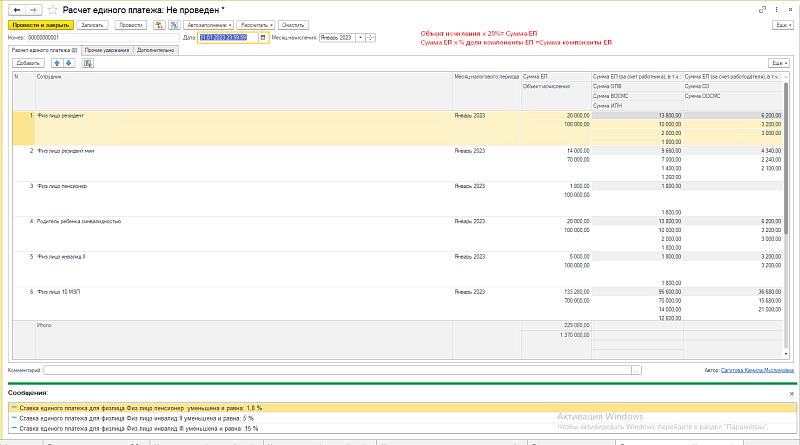Image resolution: width=800 pixels, height=445 pixels.
Task: Close the Сообщения panel
Action: (x=792, y=394)
